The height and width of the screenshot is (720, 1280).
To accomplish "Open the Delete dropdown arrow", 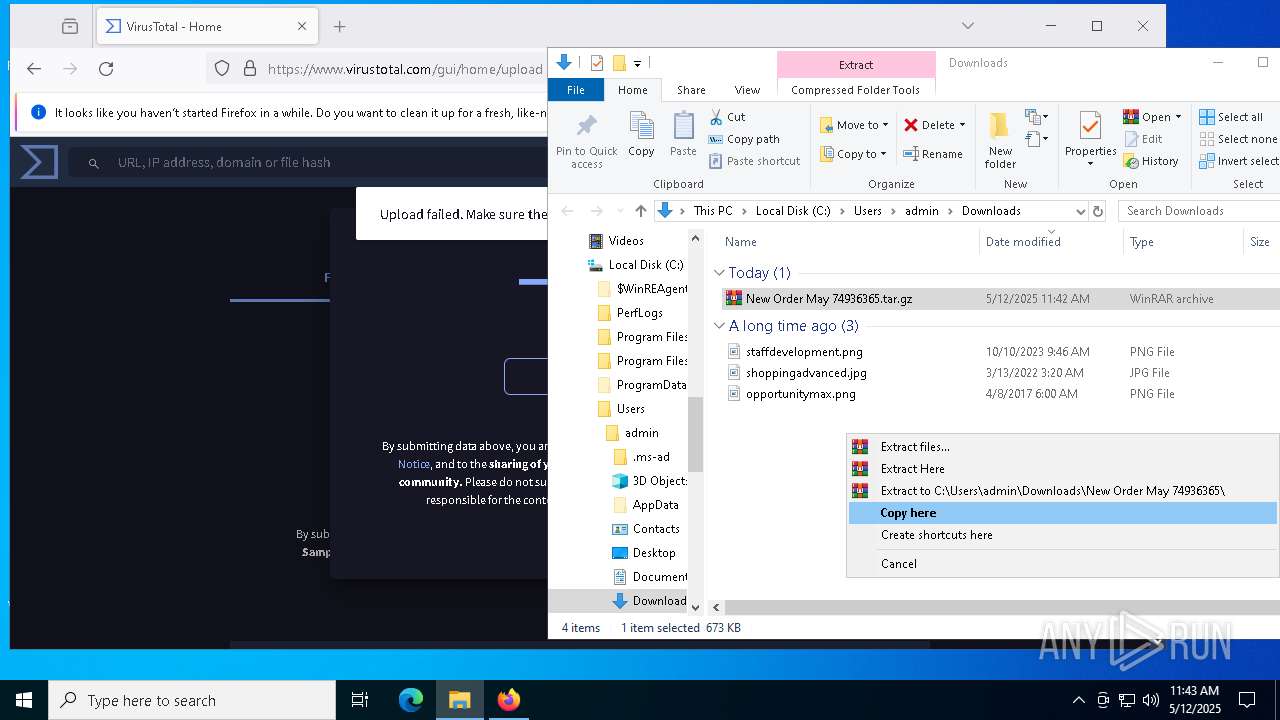I will pyautogui.click(x=962, y=125).
